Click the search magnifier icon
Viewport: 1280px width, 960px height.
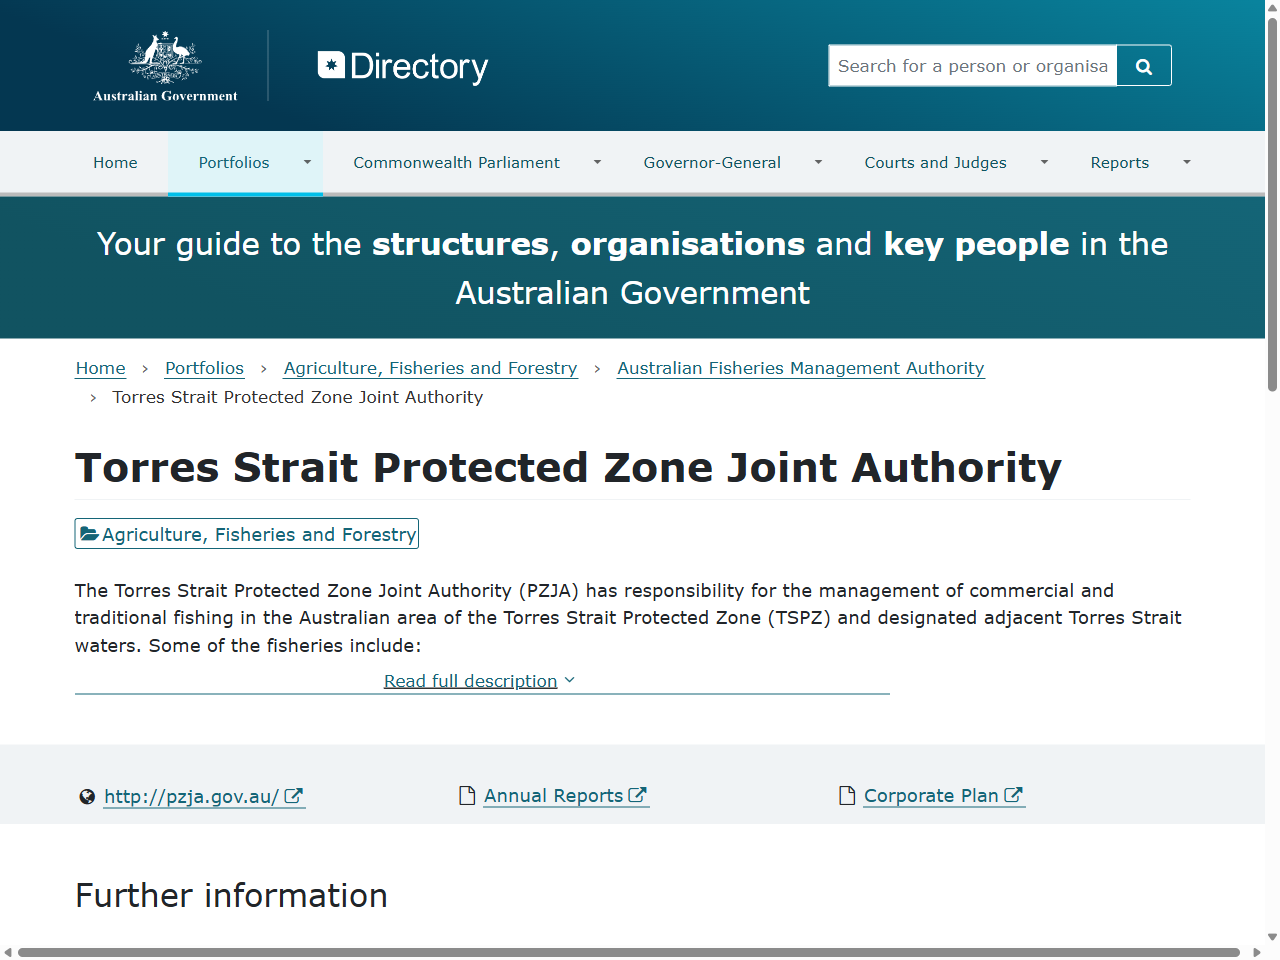(1143, 64)
